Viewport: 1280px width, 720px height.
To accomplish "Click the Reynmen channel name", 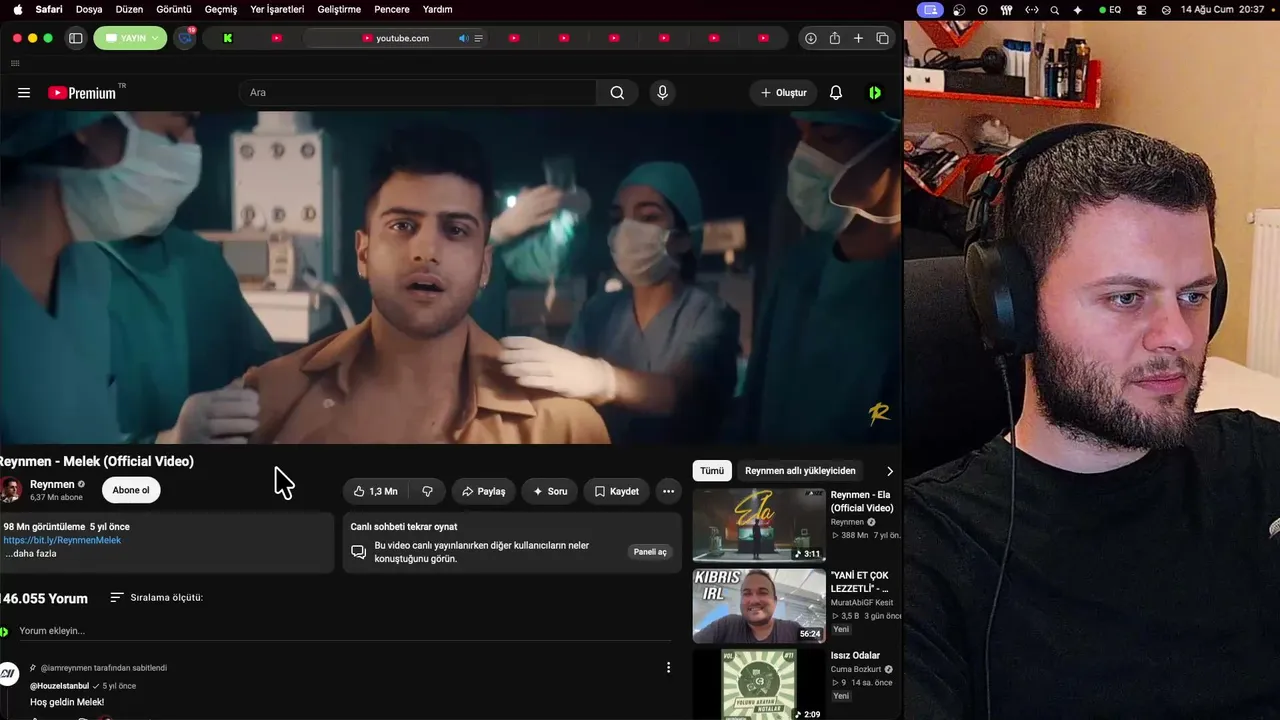I will tap(52, 484).
